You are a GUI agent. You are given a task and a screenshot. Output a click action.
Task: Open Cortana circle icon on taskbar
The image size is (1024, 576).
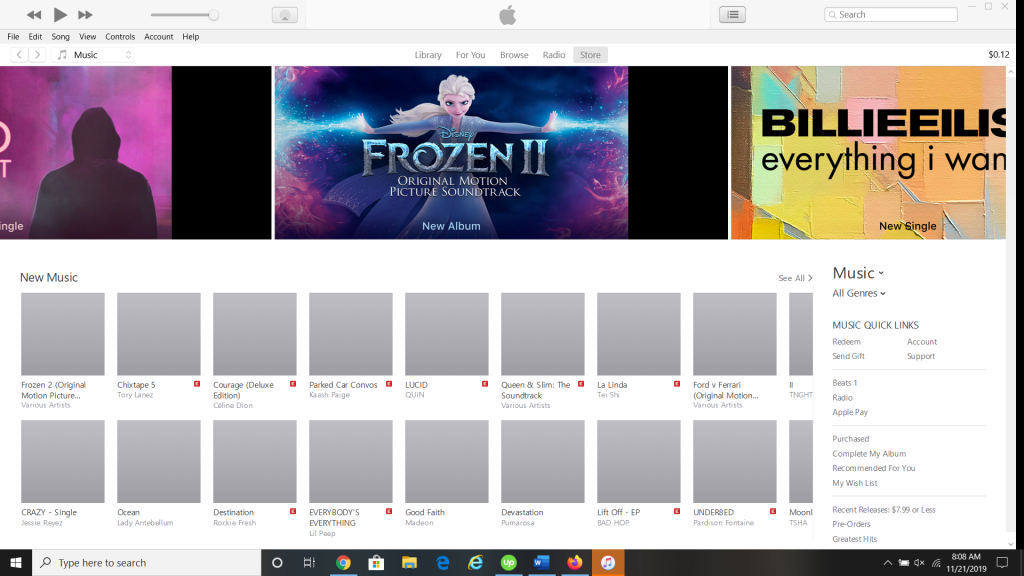[277, 562]
